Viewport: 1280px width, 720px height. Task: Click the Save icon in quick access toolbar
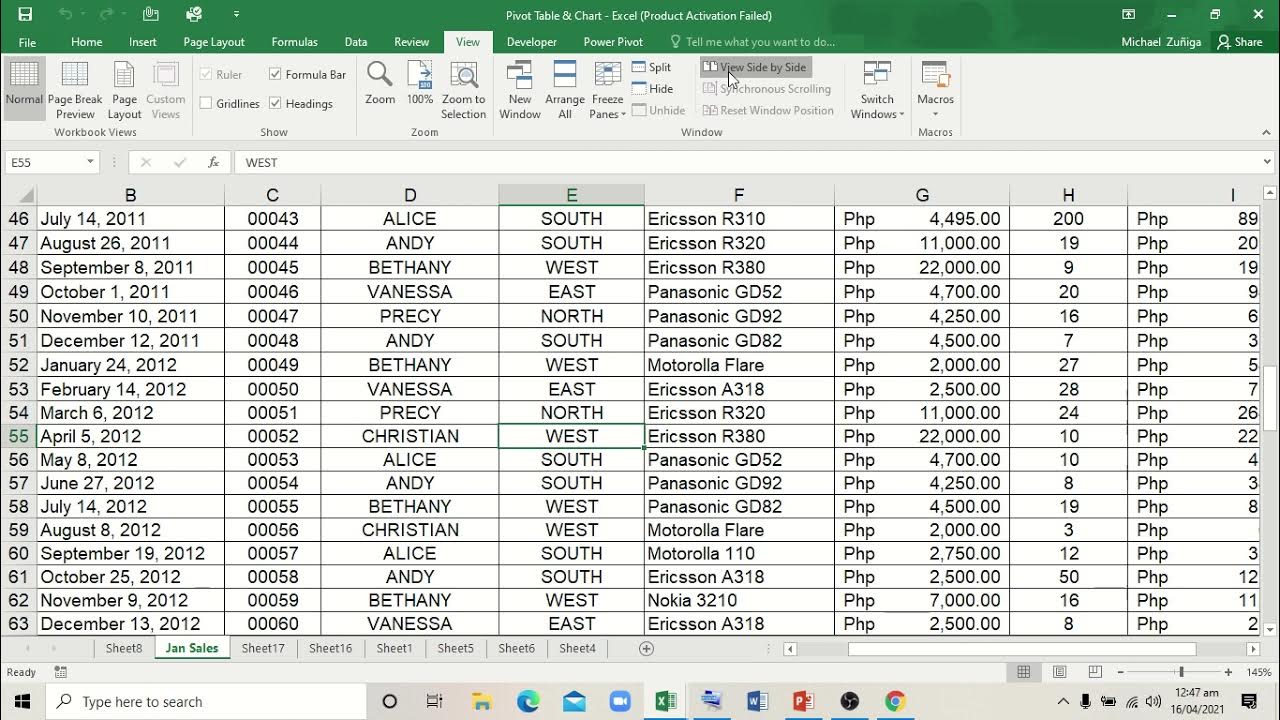pyautogui.click(x=25, y=14)
